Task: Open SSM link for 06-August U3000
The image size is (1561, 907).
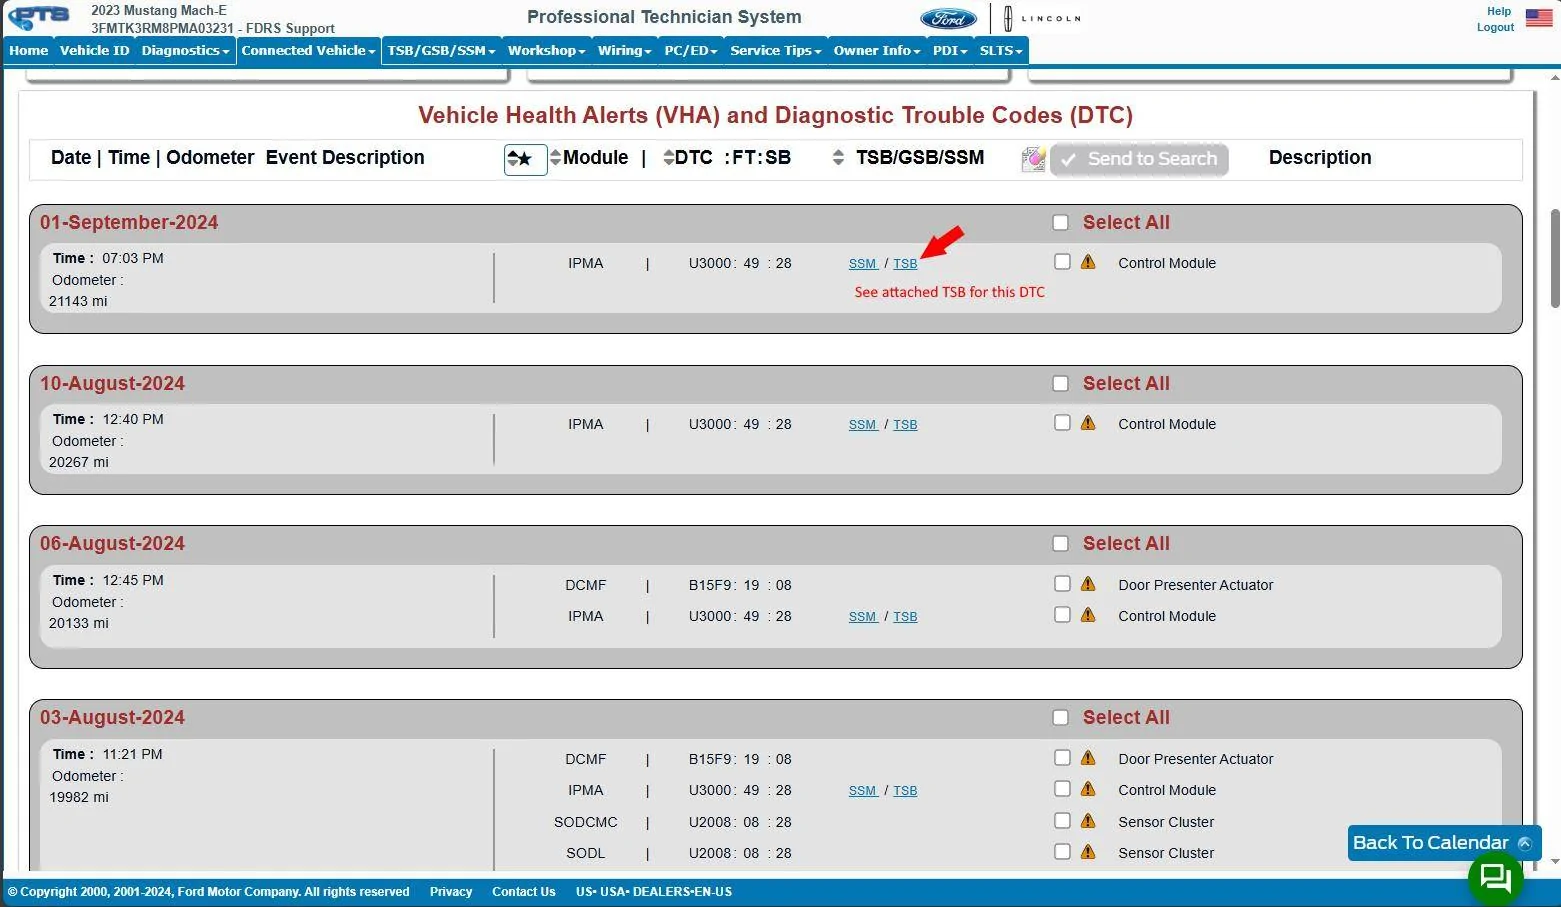Action: tap(863, 617)
